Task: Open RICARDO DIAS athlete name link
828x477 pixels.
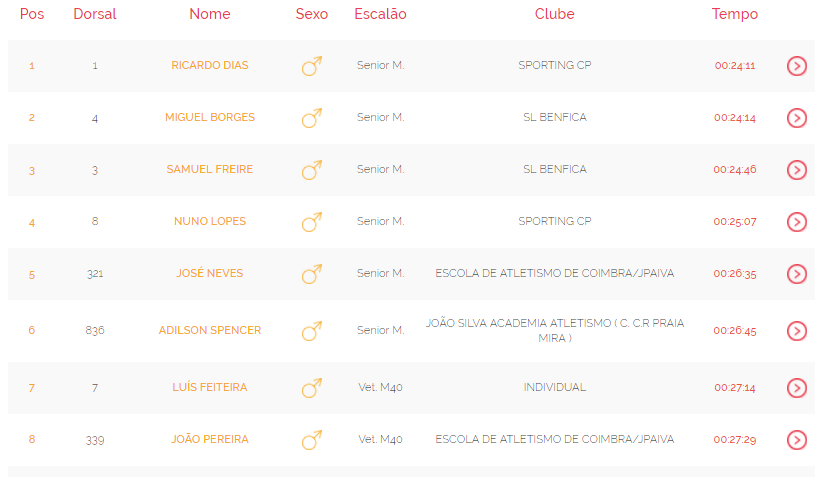Action: [210, 65]
